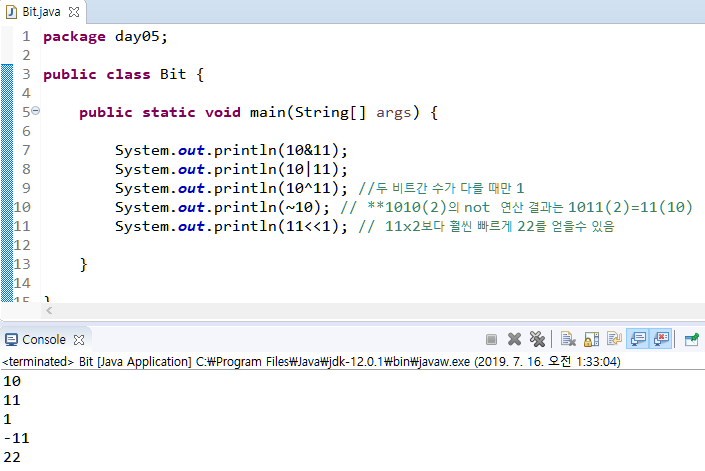Click the console output line '11'
The height and width of the screenshot is (471, 705).
click(x=12, y=400)
